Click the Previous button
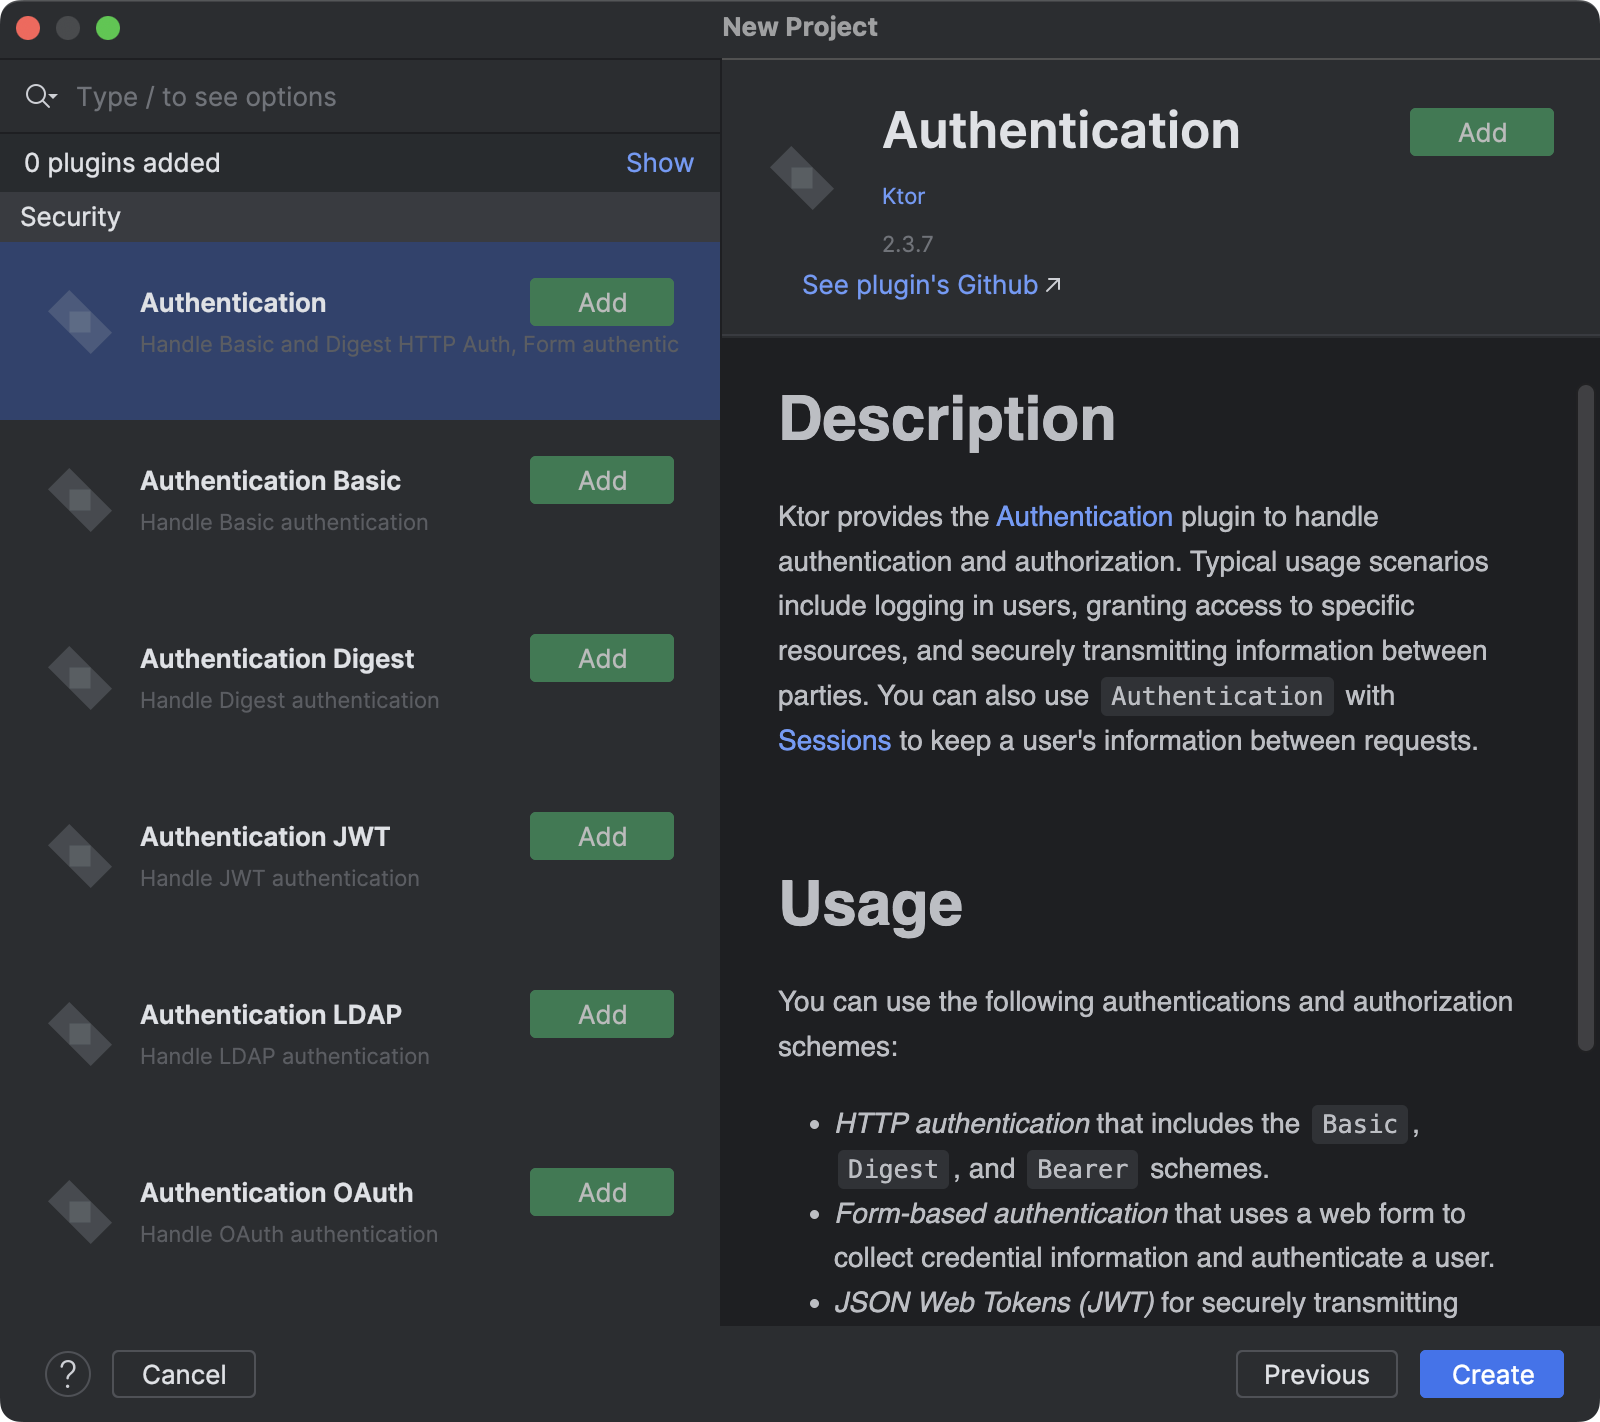Screen dimensions: 1600x1422 tap(1316, 1374)
